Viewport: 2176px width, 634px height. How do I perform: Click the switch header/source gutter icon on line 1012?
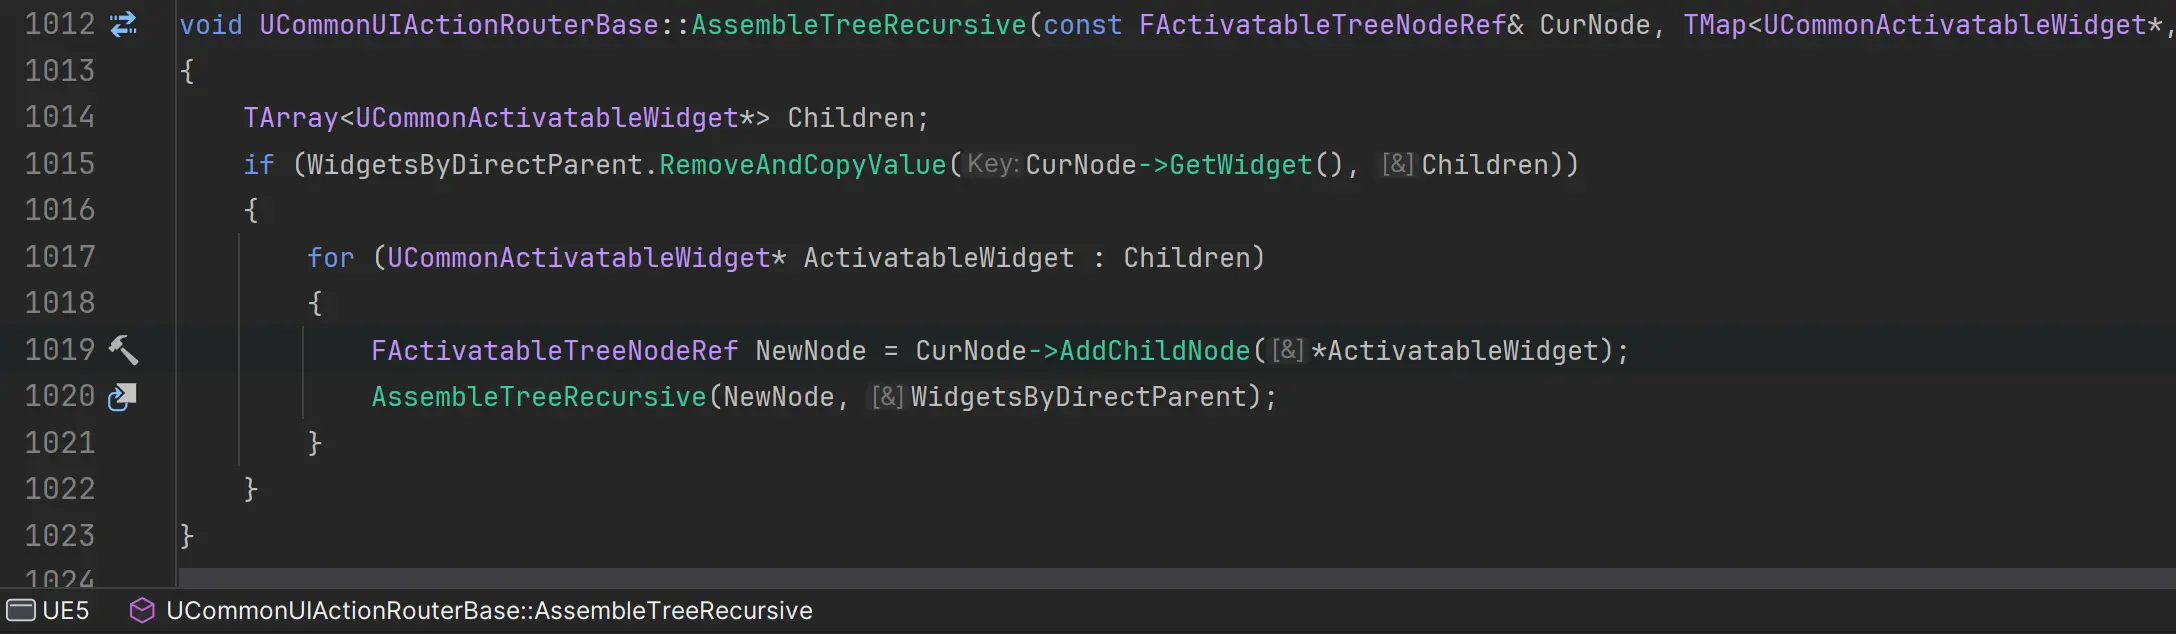(123, 24)
